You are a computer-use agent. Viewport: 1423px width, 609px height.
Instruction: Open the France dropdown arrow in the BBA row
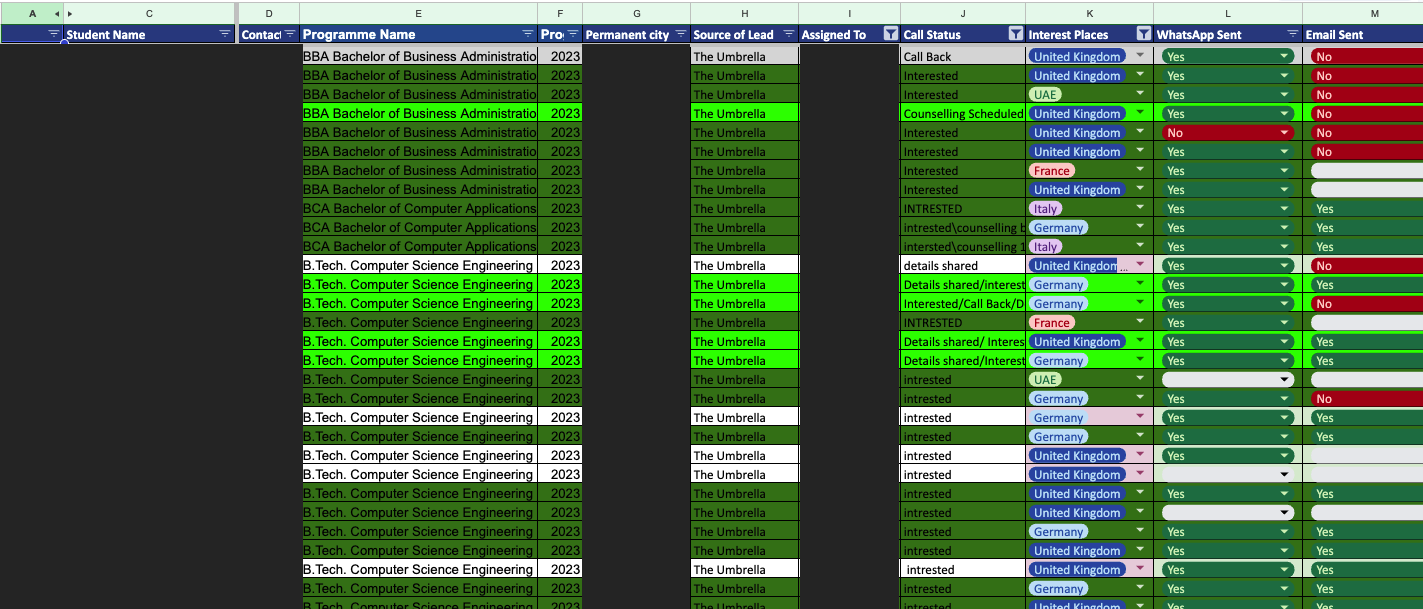1140,170
